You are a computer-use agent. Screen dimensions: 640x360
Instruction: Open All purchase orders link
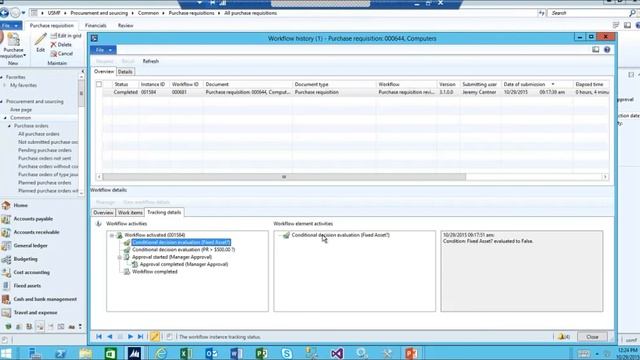(39, 134)
